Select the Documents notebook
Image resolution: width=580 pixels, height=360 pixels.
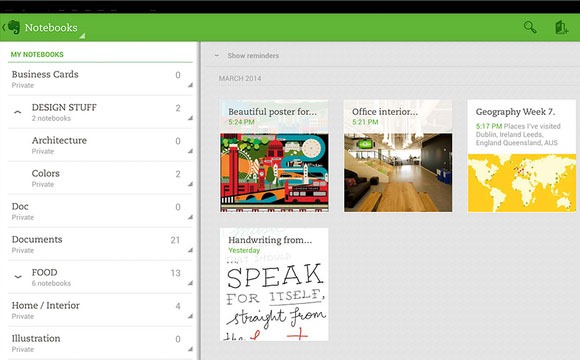tap(100, 244)
